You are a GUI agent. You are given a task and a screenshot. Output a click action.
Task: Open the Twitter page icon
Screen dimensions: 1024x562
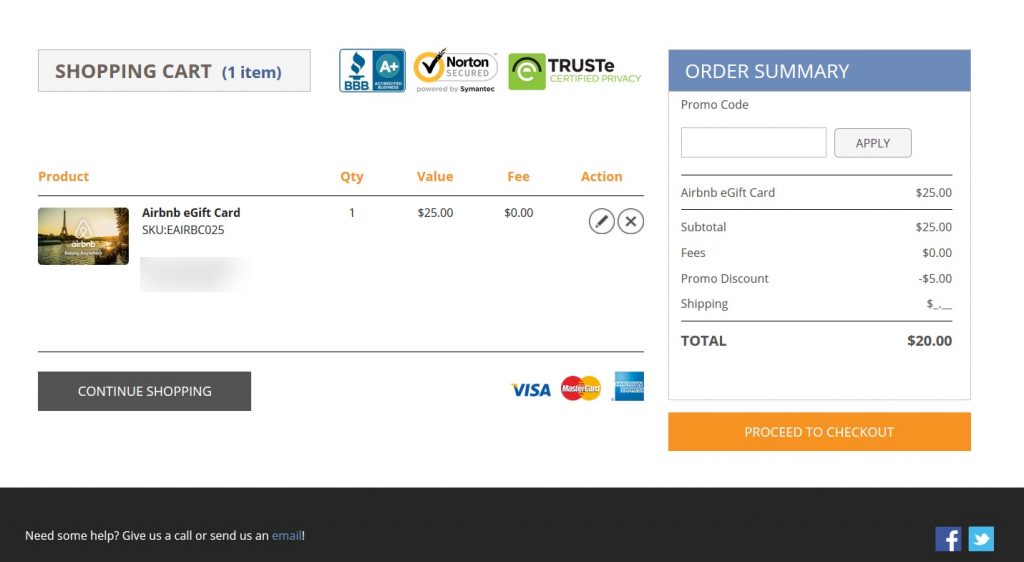[x=981, y=539]
